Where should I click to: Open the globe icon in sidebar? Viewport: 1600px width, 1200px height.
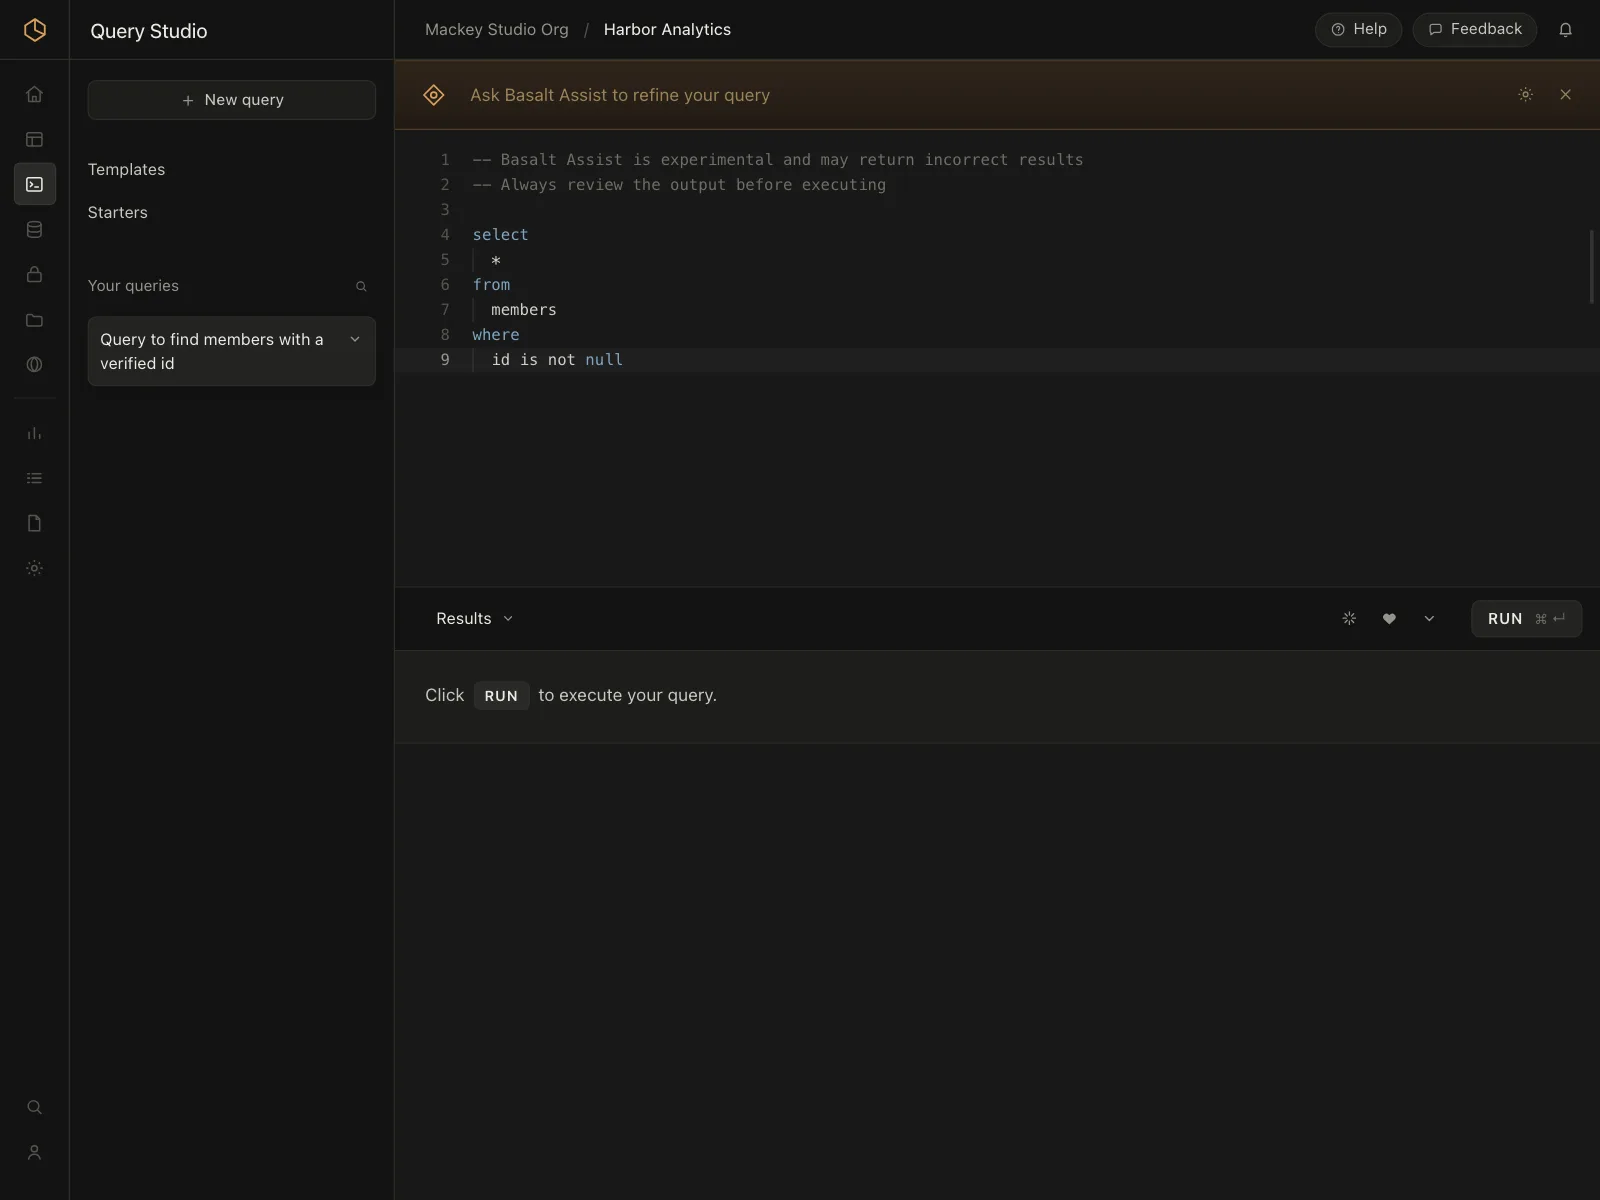point(34,365)
